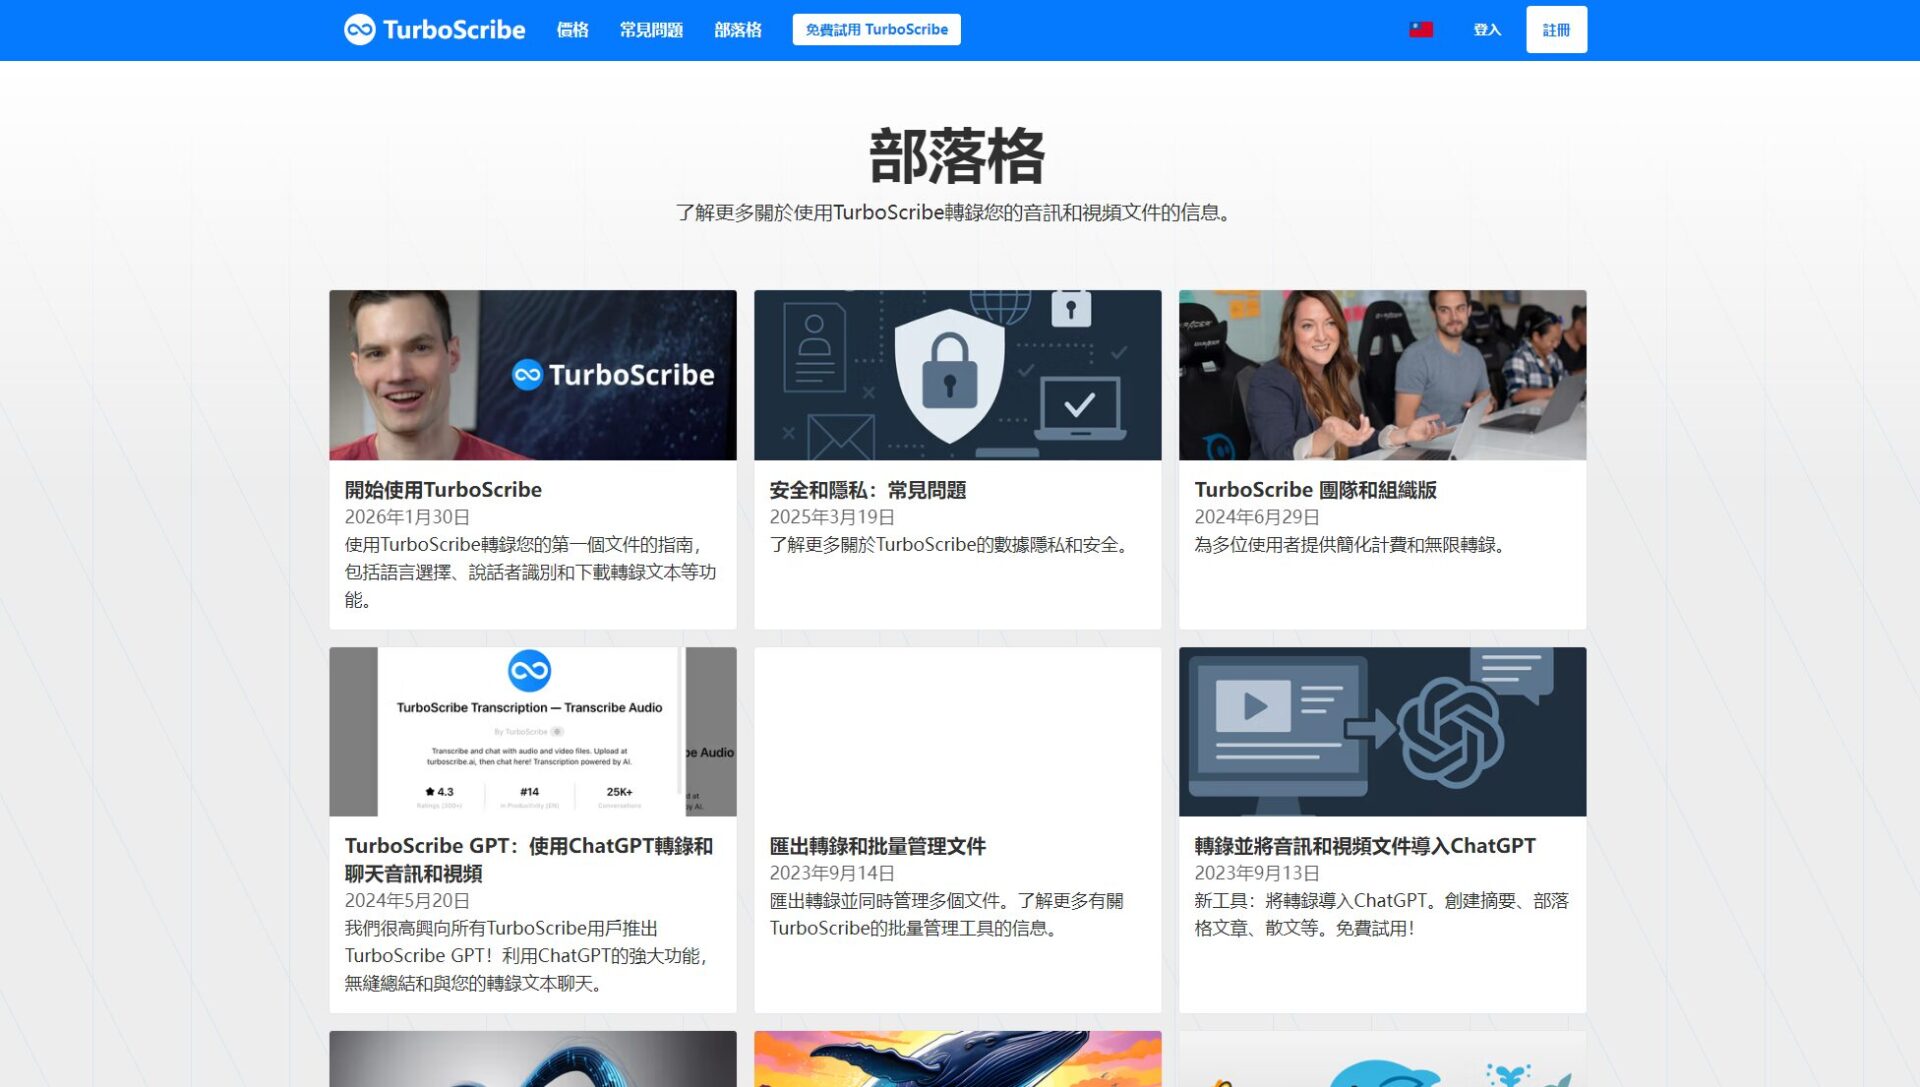Viewport: 1920px width, 1087px height.
Task: Click the TurboScribe infinity logo
Action: pyautogui.click(x=358, y=29)
